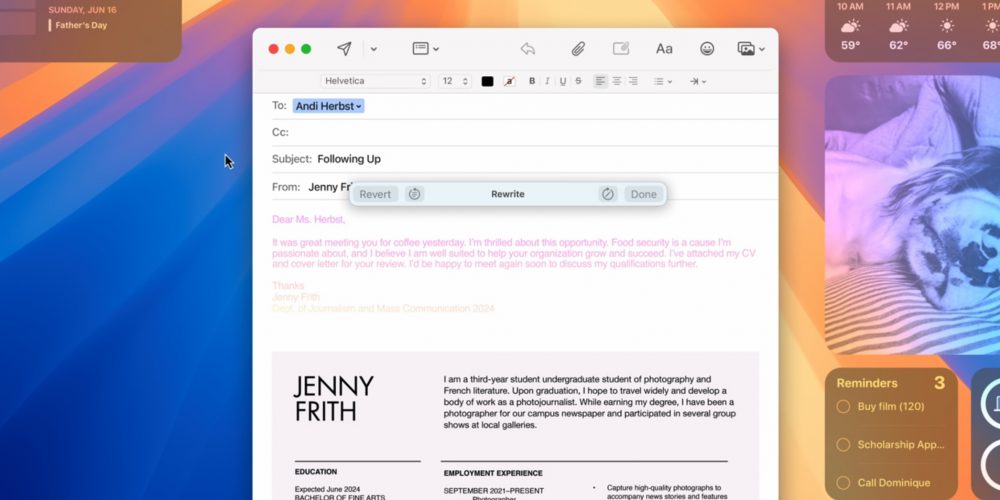This screenshot has height=500, width=1000.
Task: Toggle underline formatting
Action: [x=562, y=81]
